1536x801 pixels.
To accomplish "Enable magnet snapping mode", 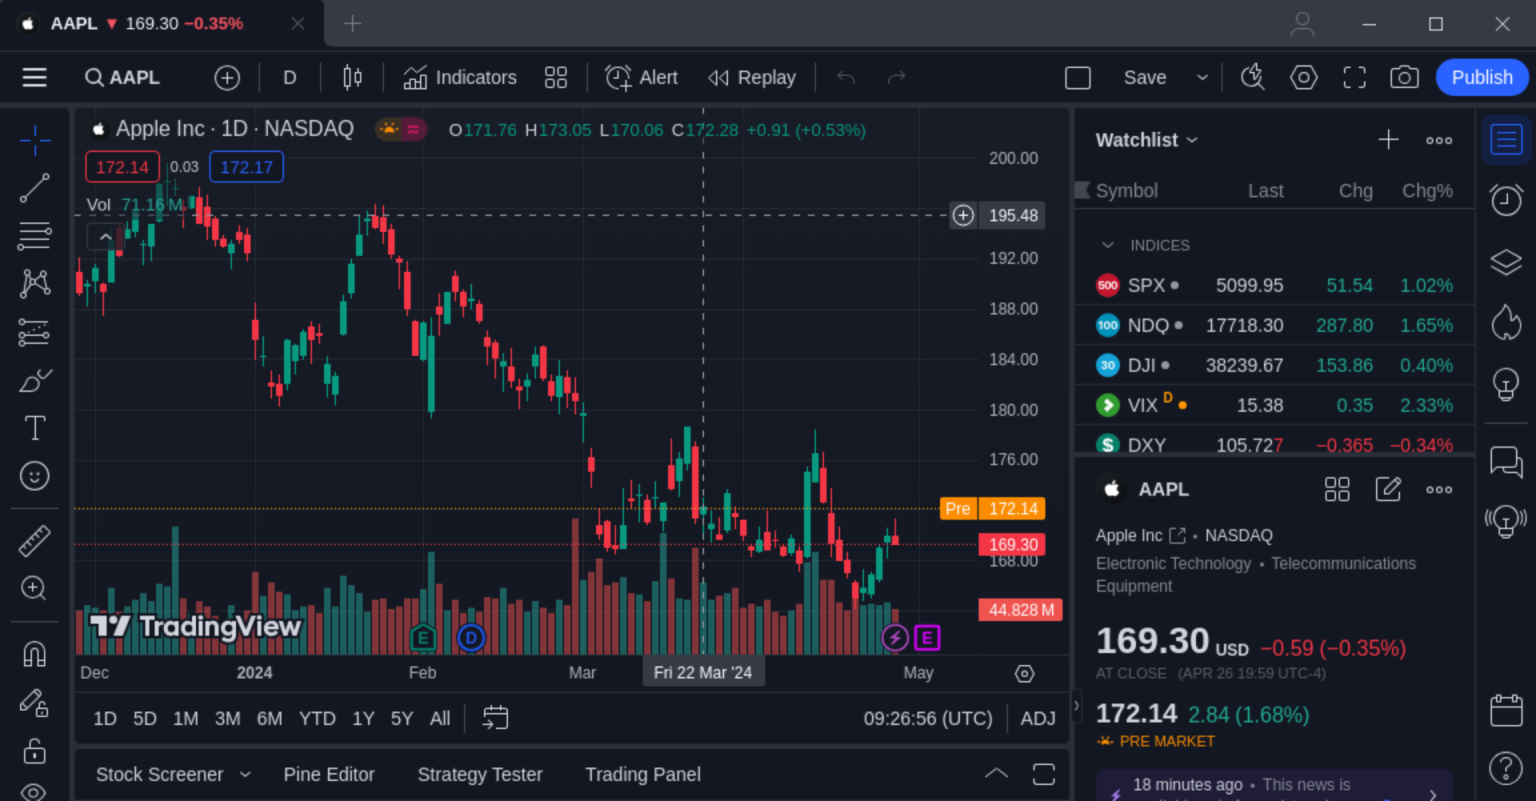I will point(33,652).
